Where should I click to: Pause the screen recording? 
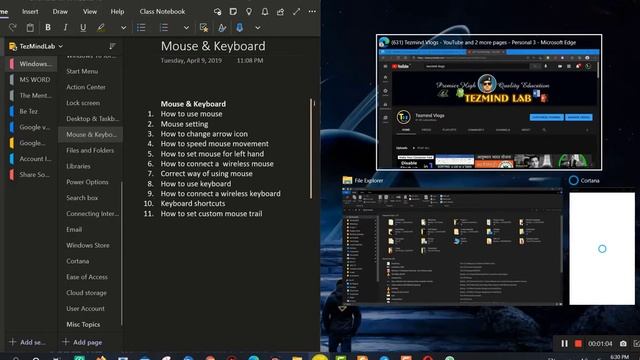(564, 344)
